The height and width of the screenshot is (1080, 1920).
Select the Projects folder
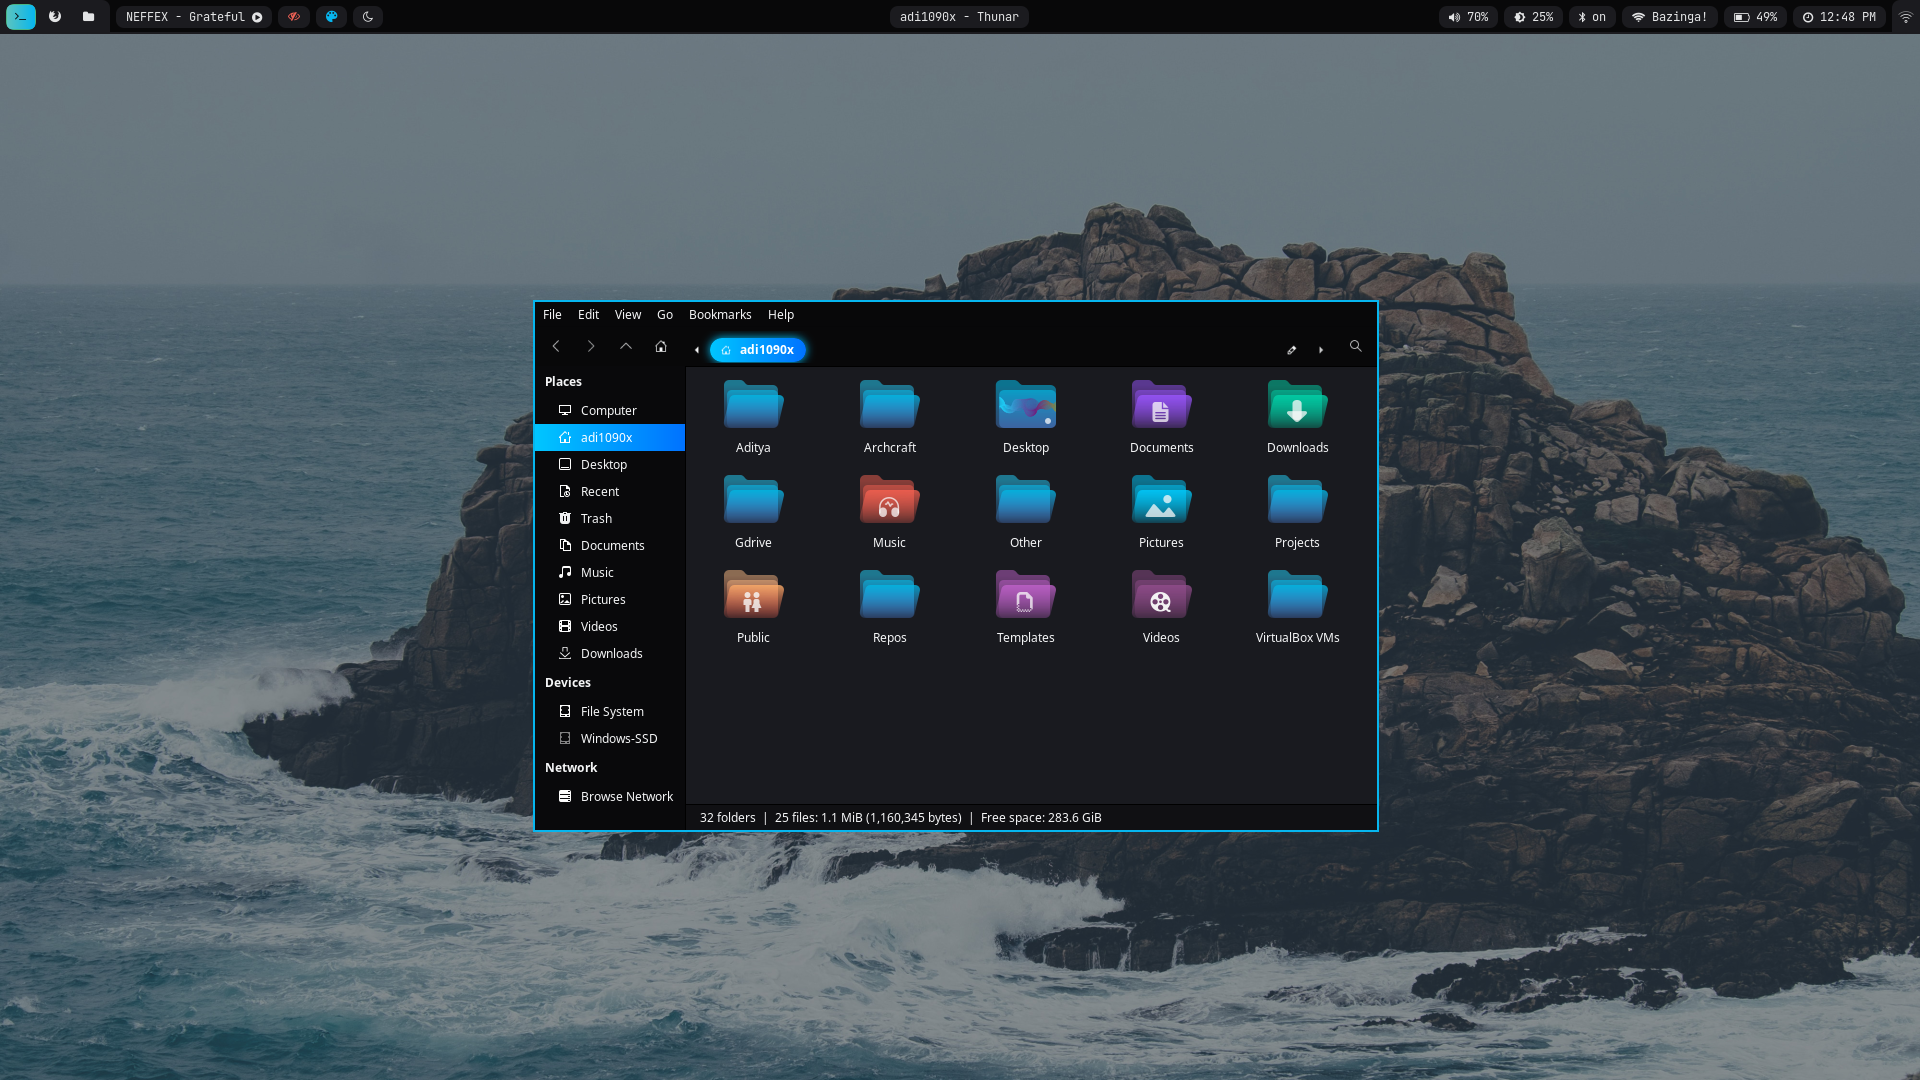pos(1297,512)
